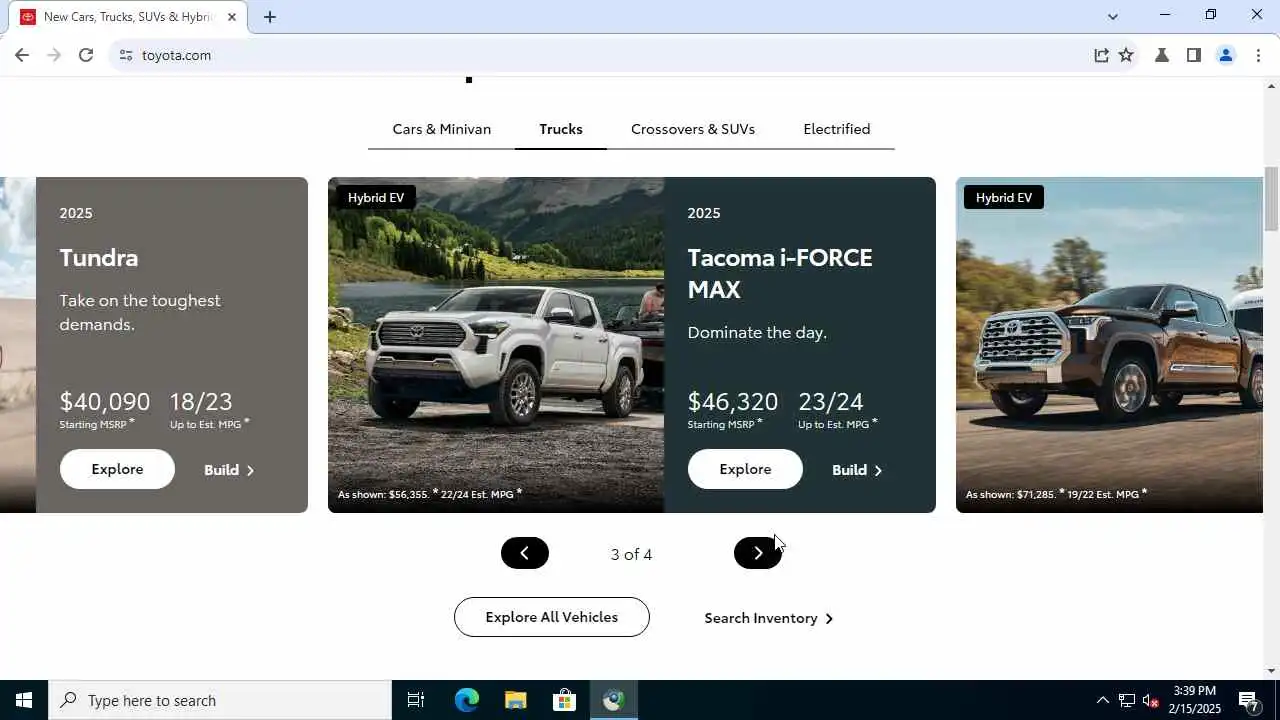This screenshot has width=1280, height=720.
Task: Click the page vertical scrollbar thumb
Action: point(1271,199)
